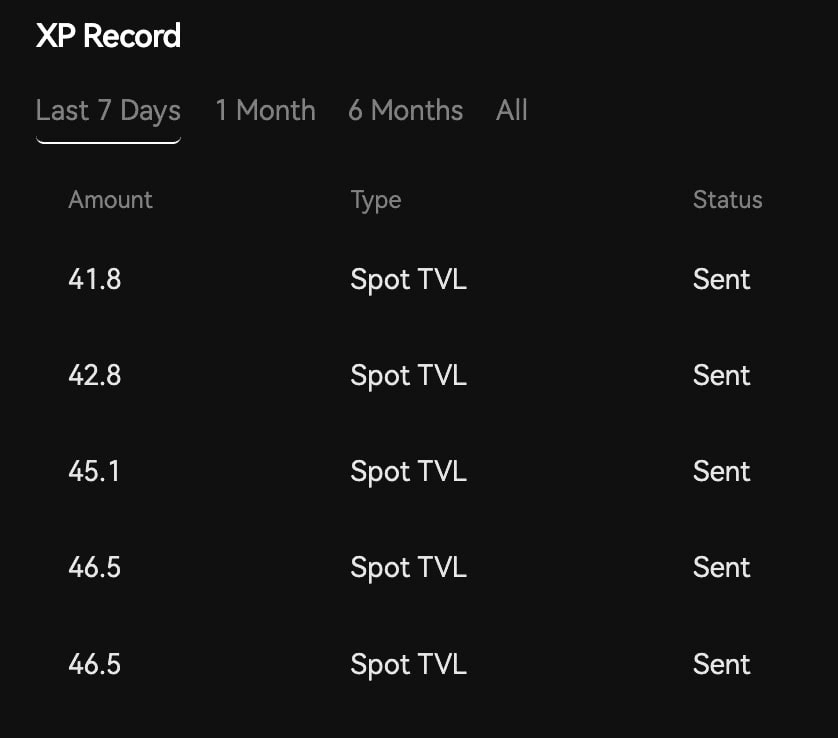The height and width of the screenshot is (738, 838).
Task: Select the 45.1 amount entry
Action: tap(94, 471)
